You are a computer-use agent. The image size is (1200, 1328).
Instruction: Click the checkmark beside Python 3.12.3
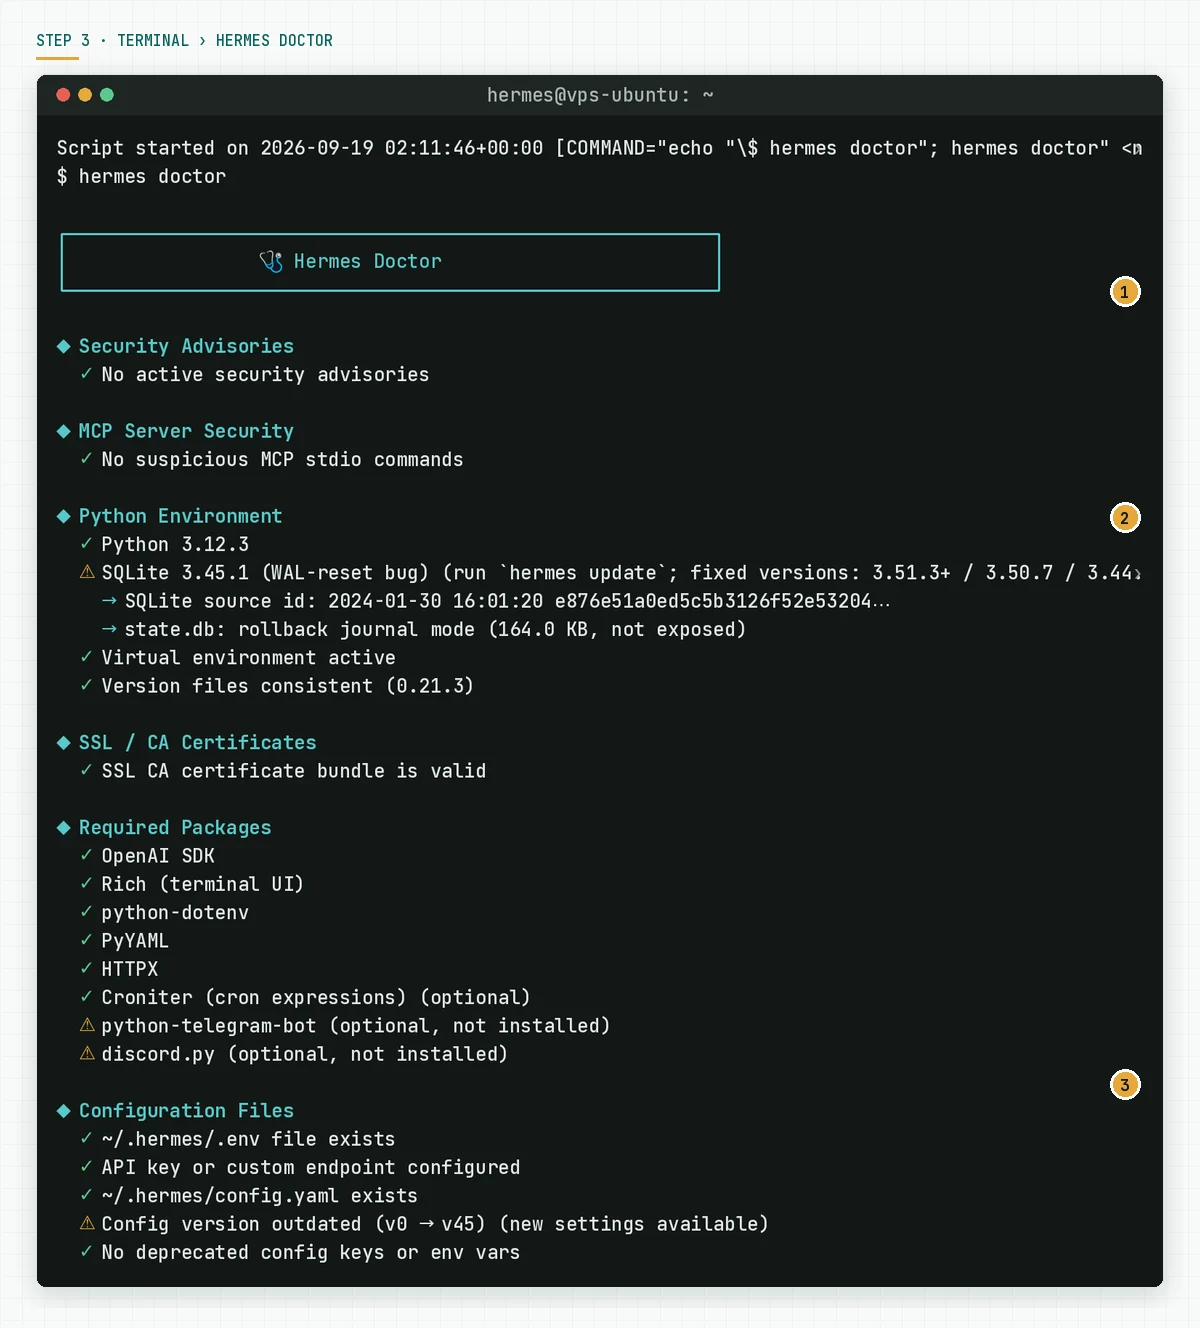[x=87, y=544]
